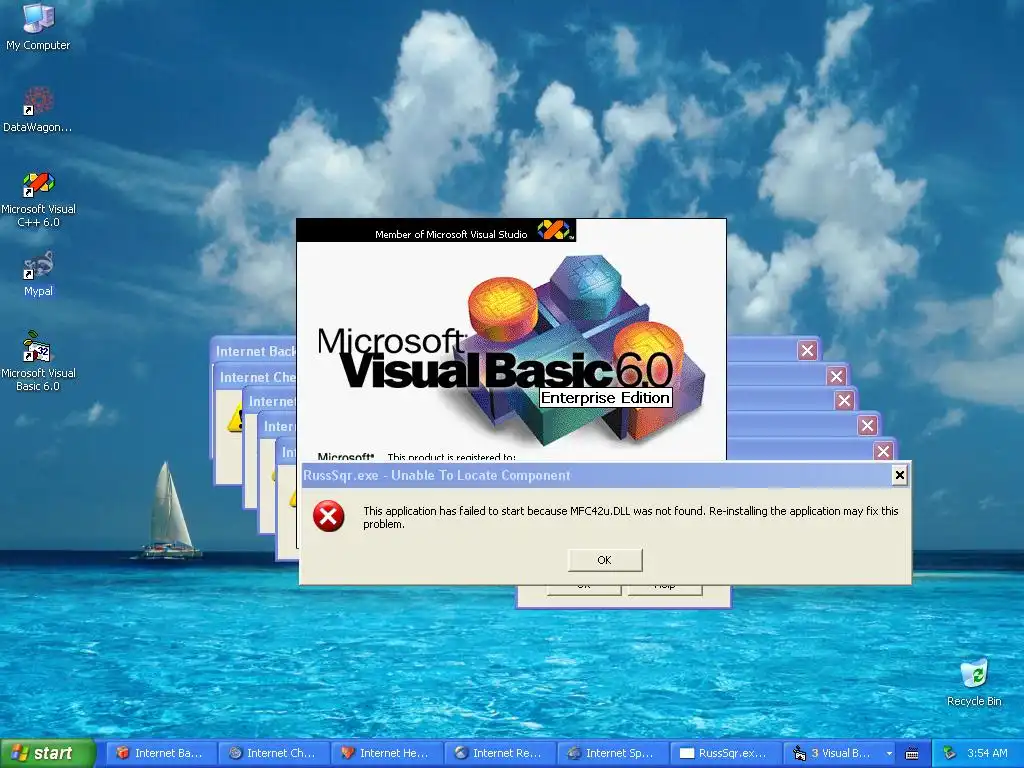Select the DataWagon desktop shortcut
Image resolution: width=1024 pixels, height=768 pixels.
click(x=38, y=110)
